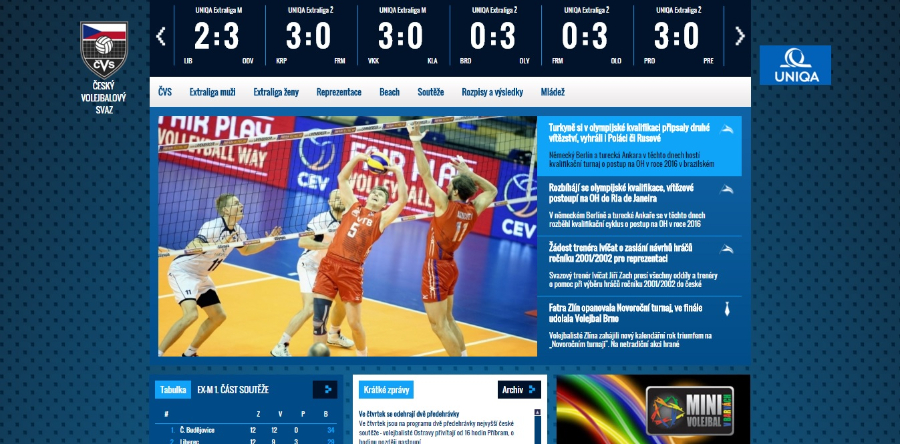
Task: Open the UNIQA sponsor logo
Action: point(794,65)
